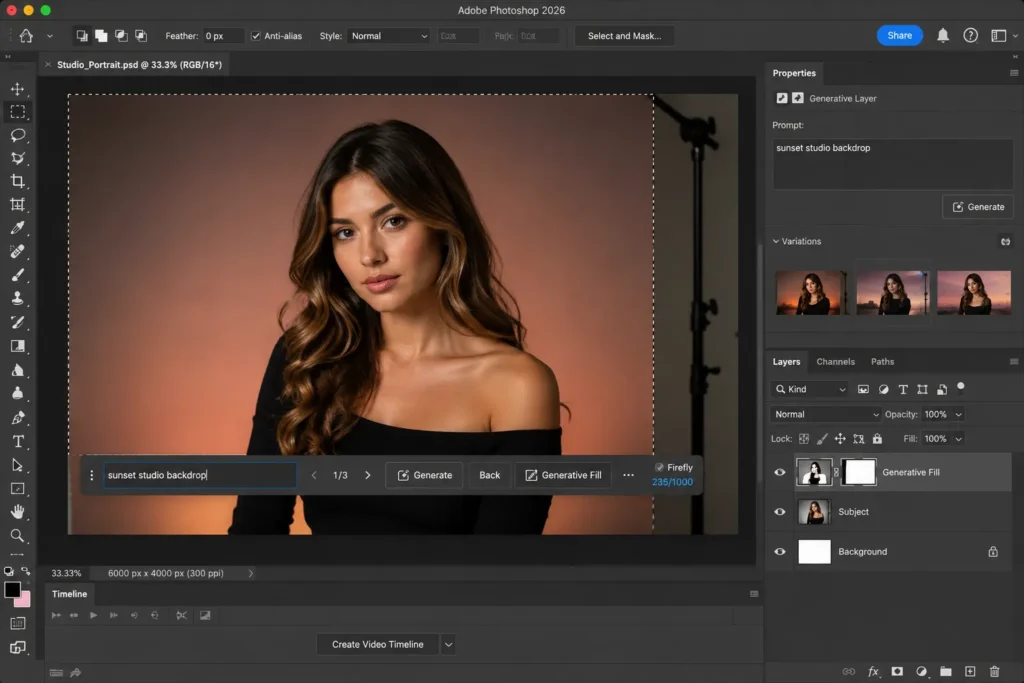
Task: Open notifications bell
Action: point(942,36)
